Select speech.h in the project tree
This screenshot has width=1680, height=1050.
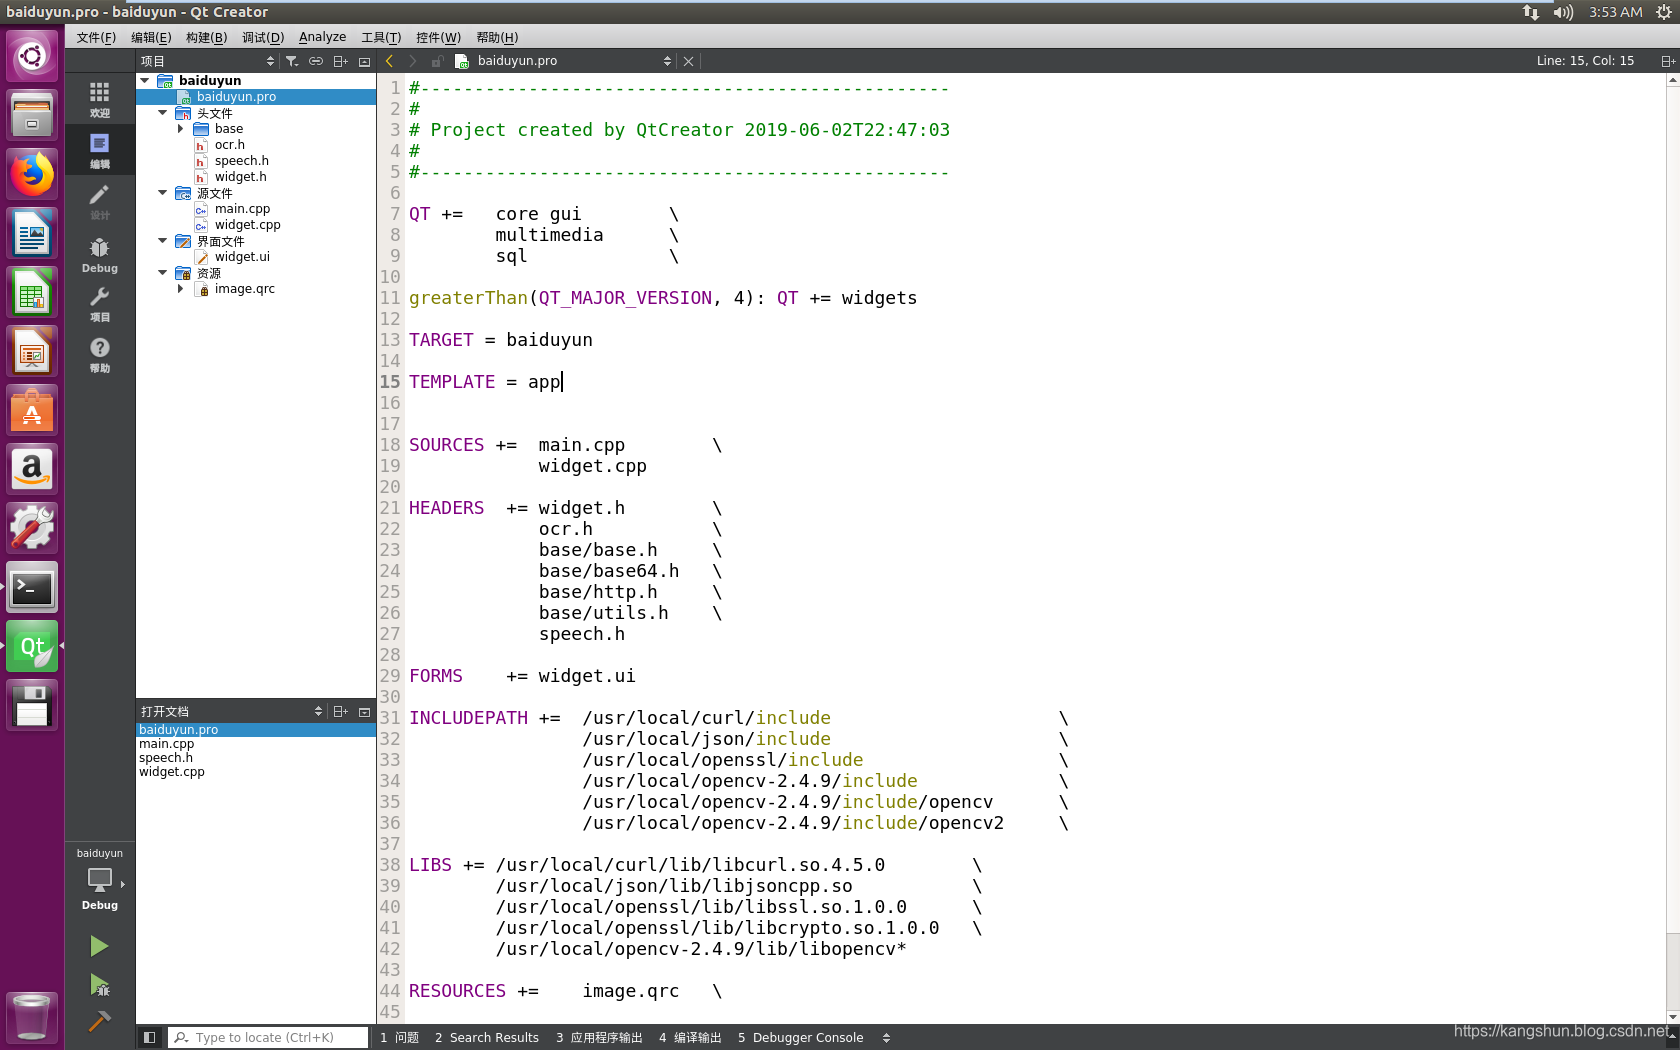[x=241, y=161]
